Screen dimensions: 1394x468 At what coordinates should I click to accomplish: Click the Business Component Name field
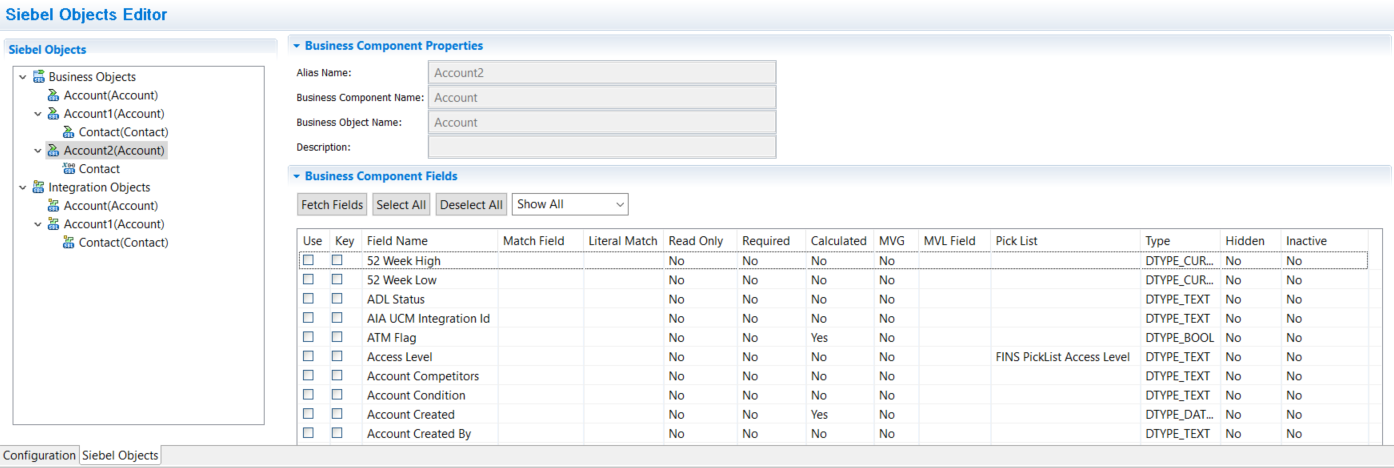click(x=602, y=98)
